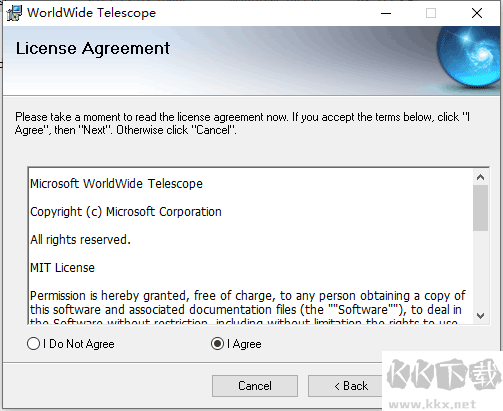Click the License Agreement header title
The height and width of the screenshot is (411, 503).
(x=93, y=49)
